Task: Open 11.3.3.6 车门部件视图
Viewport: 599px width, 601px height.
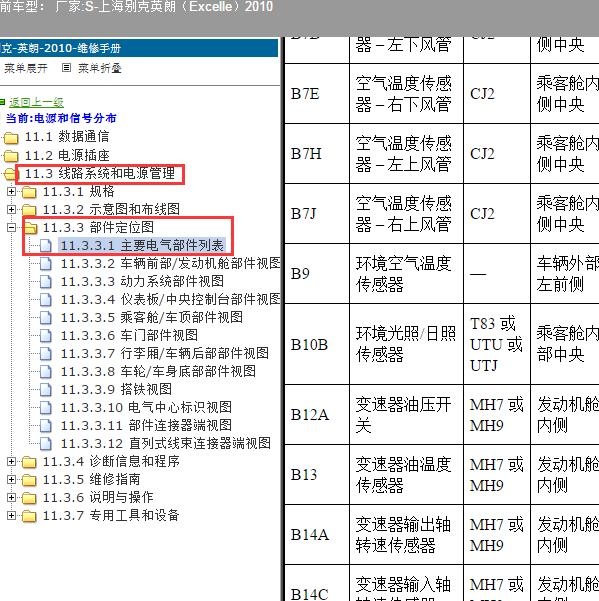Action: pos(129,335)
